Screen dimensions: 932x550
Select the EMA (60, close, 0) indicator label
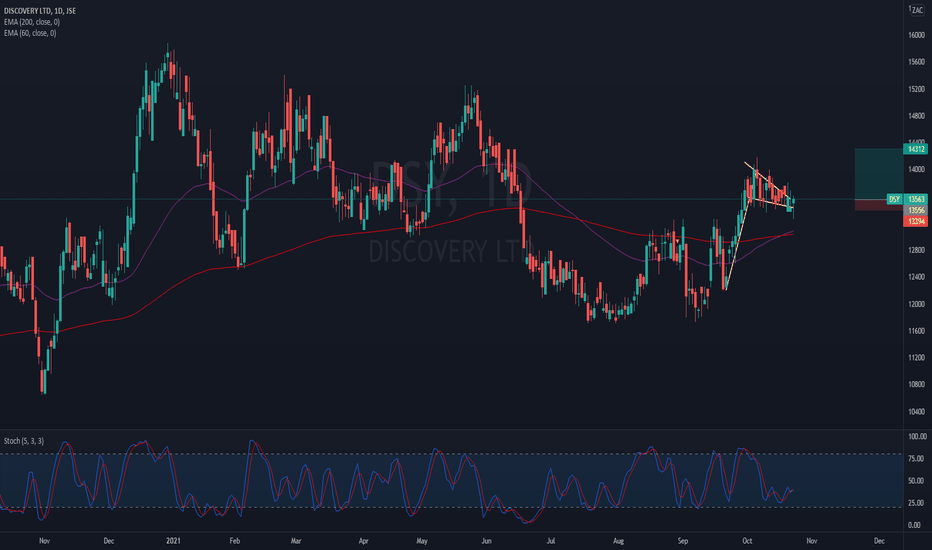pyautogui.click(x=30, y=33)
